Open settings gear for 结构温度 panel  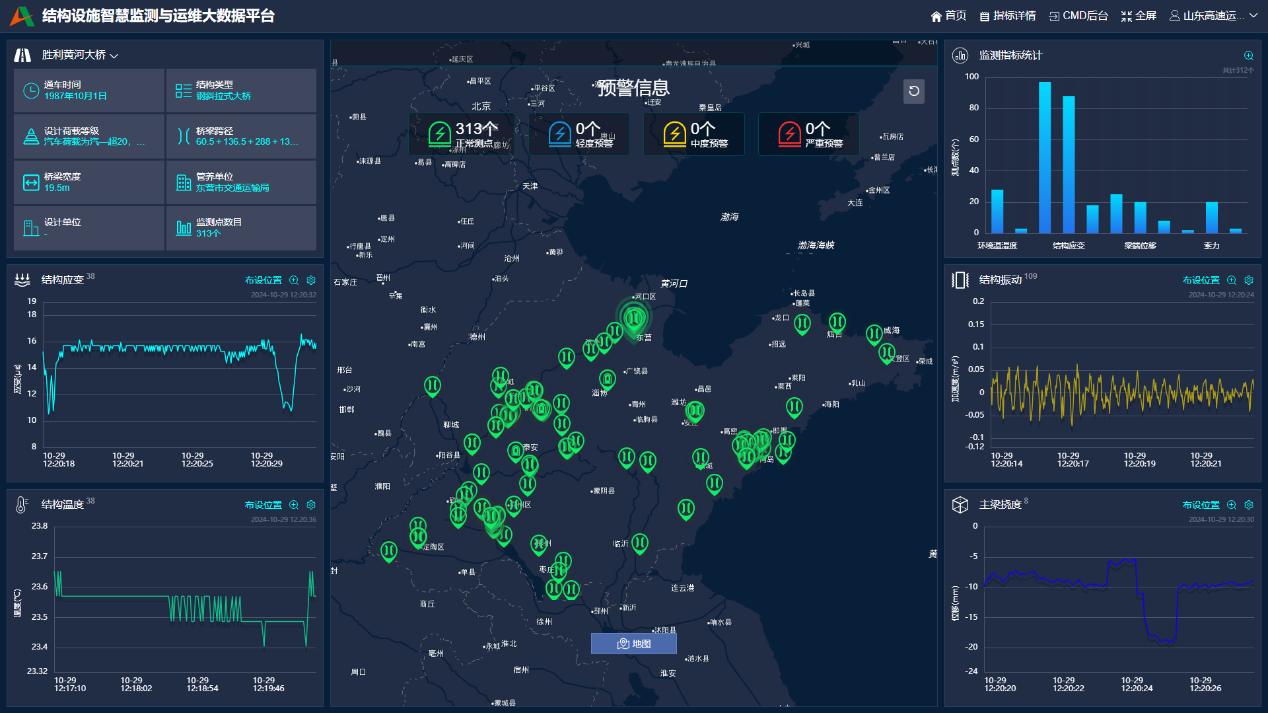point(311,506)
